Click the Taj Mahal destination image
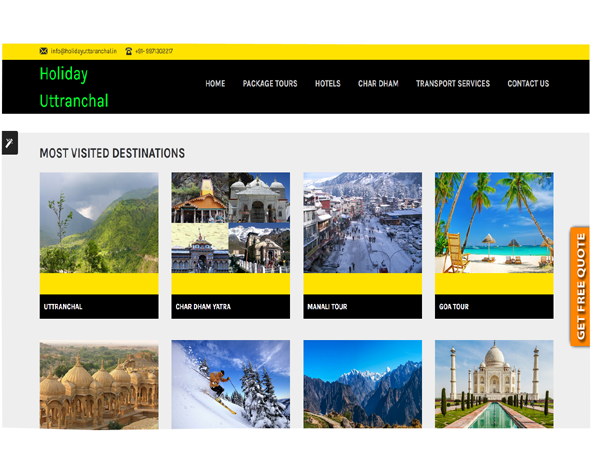 point(494,384)
